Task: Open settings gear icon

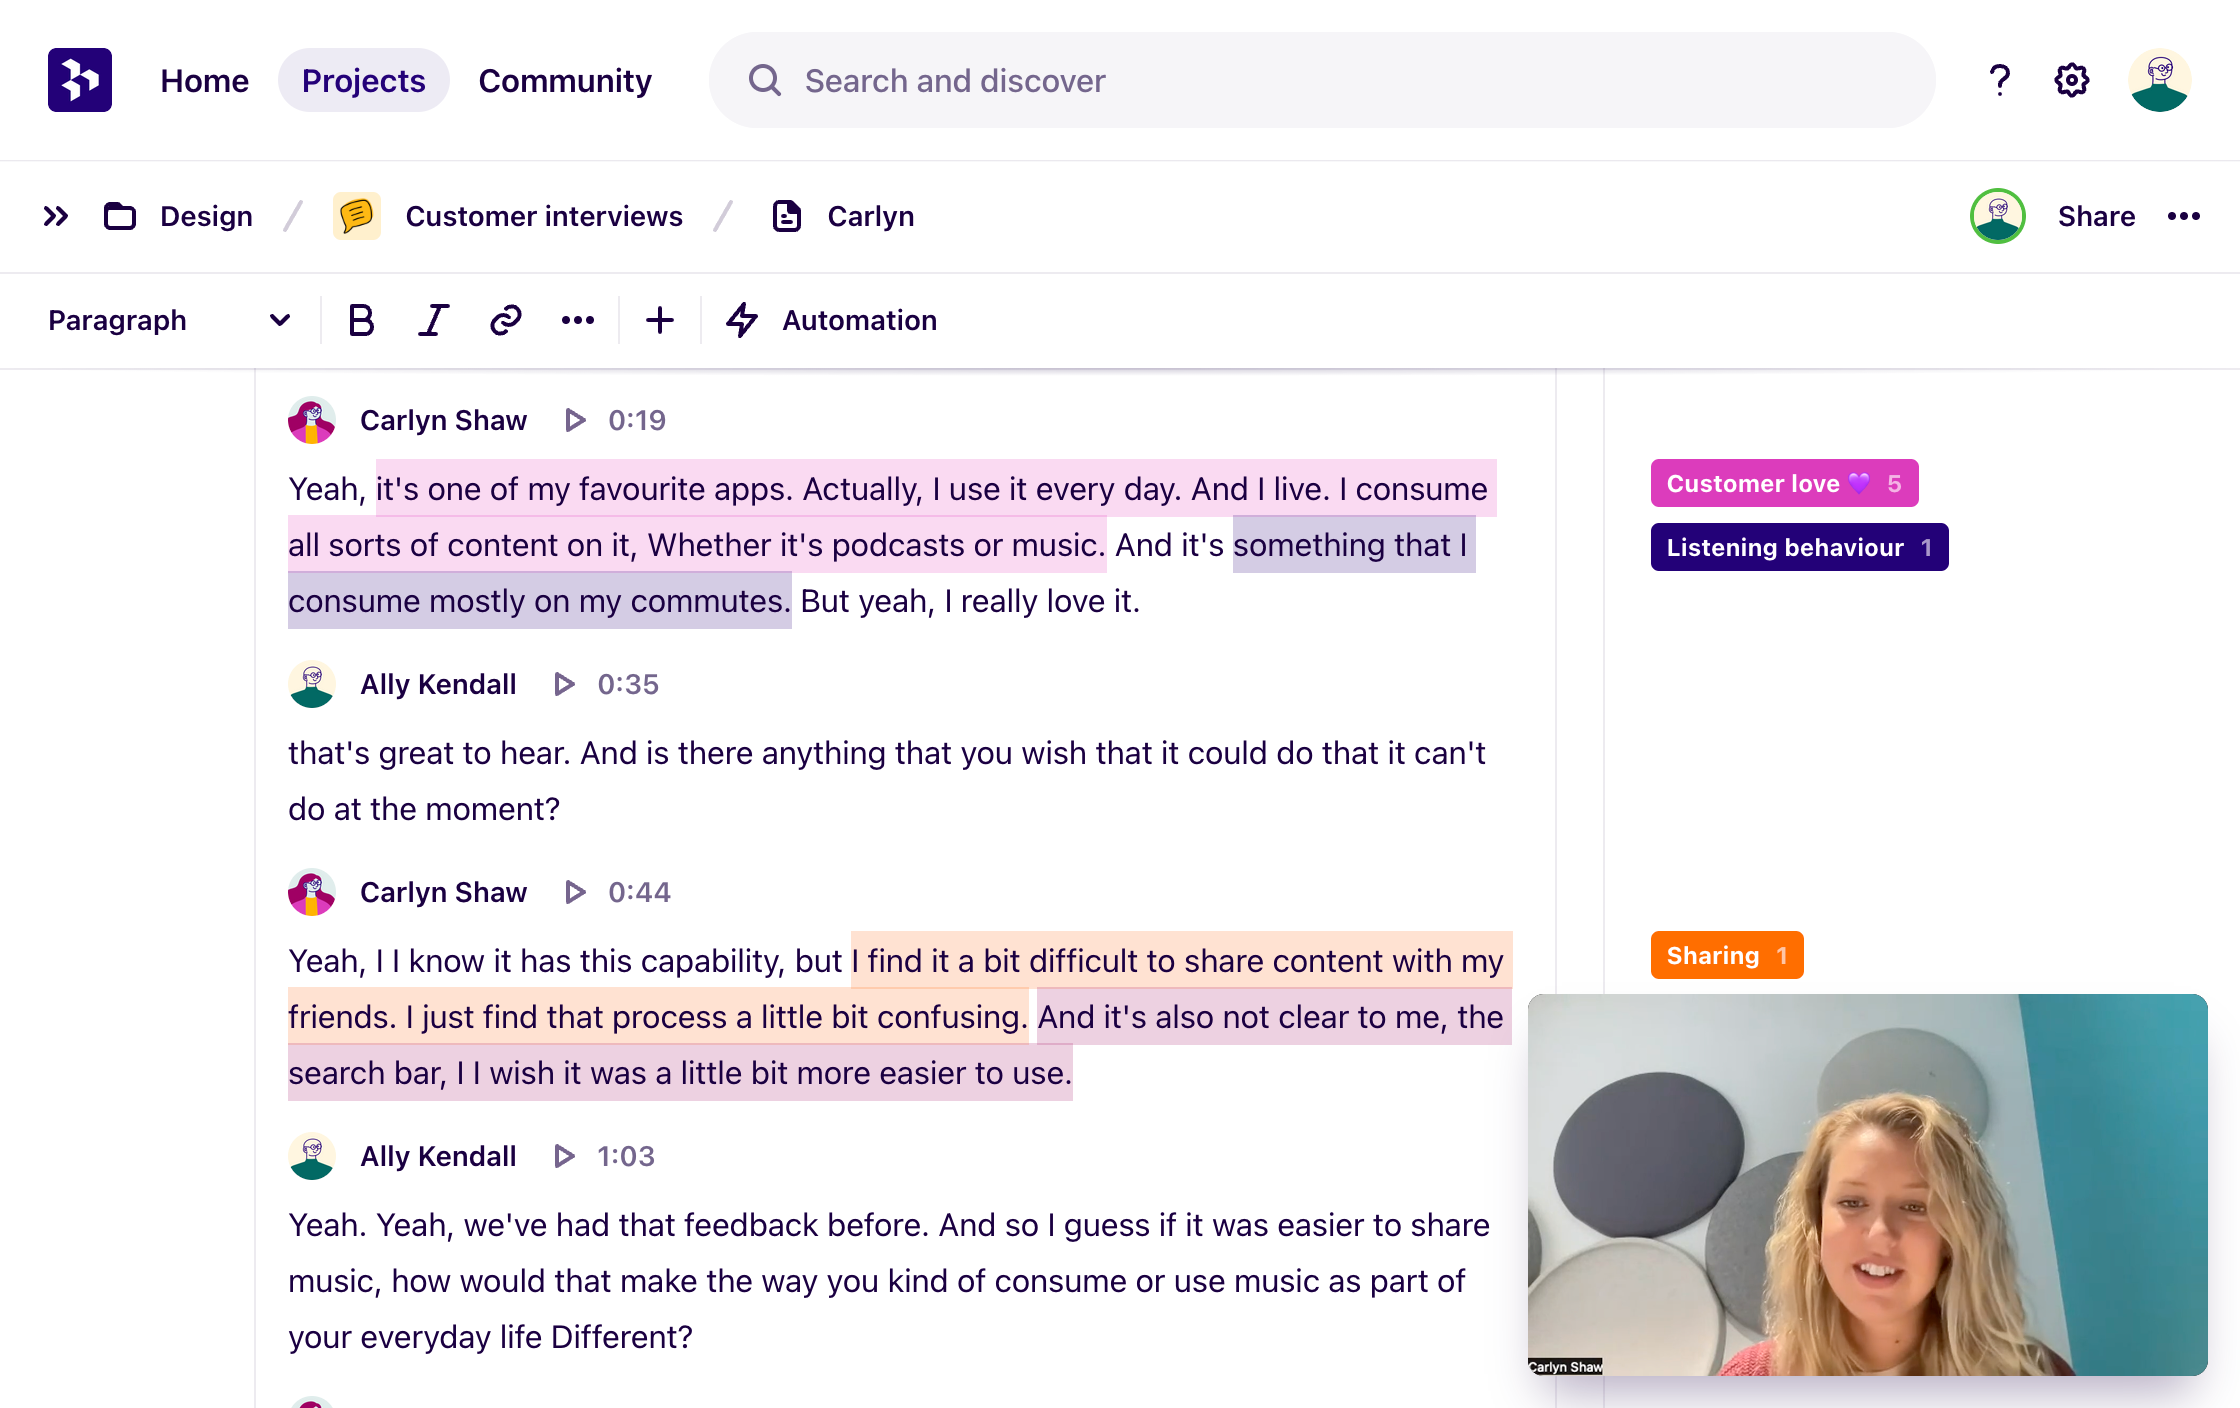Action: pyautogui.click(x=2072, y=80)
